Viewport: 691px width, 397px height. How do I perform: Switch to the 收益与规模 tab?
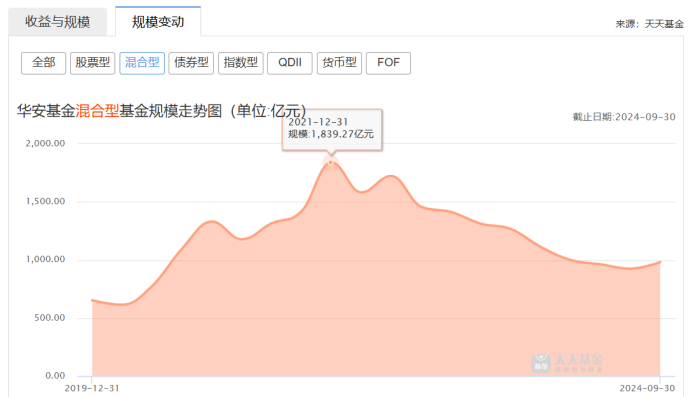coord(58,22)
